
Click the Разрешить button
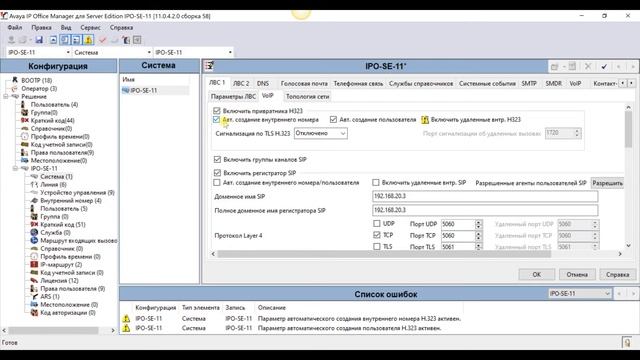click(x=608, y=183)
